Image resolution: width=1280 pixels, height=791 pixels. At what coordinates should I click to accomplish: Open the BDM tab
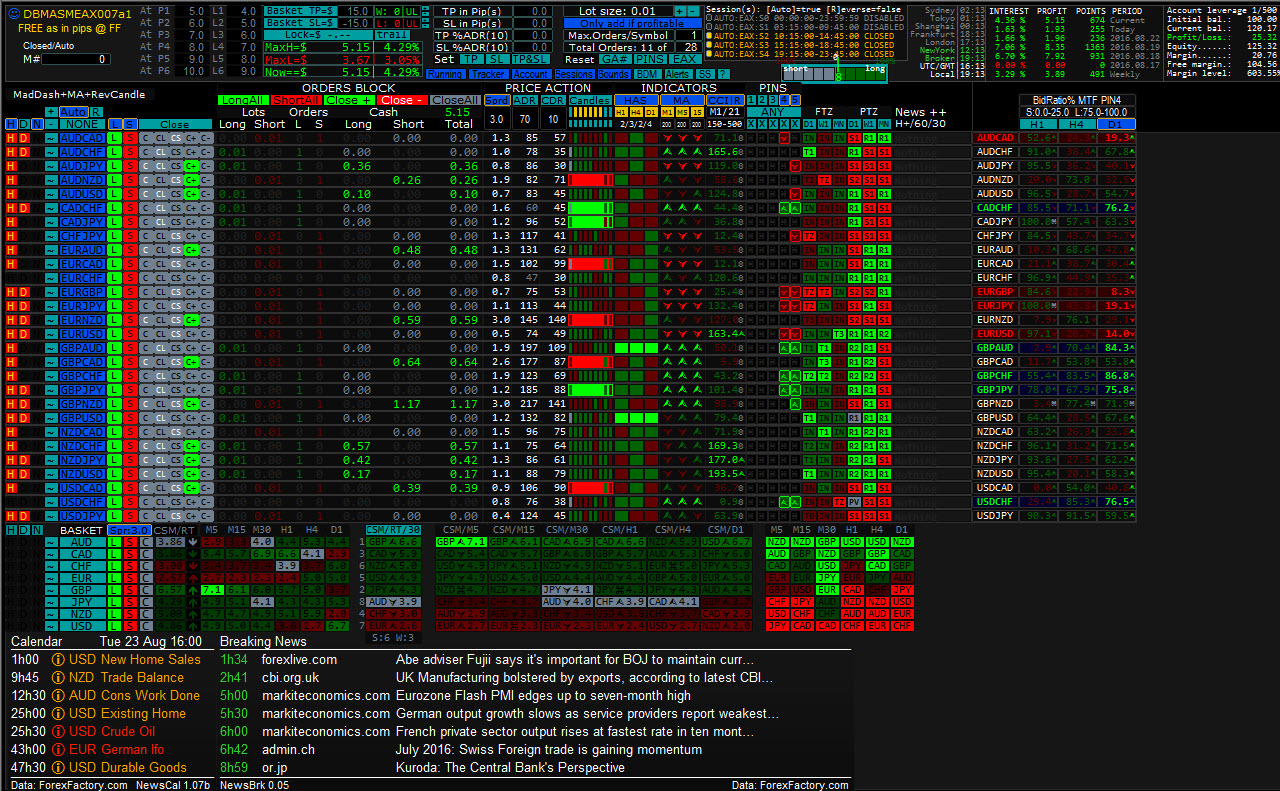(x=647, y=74)
